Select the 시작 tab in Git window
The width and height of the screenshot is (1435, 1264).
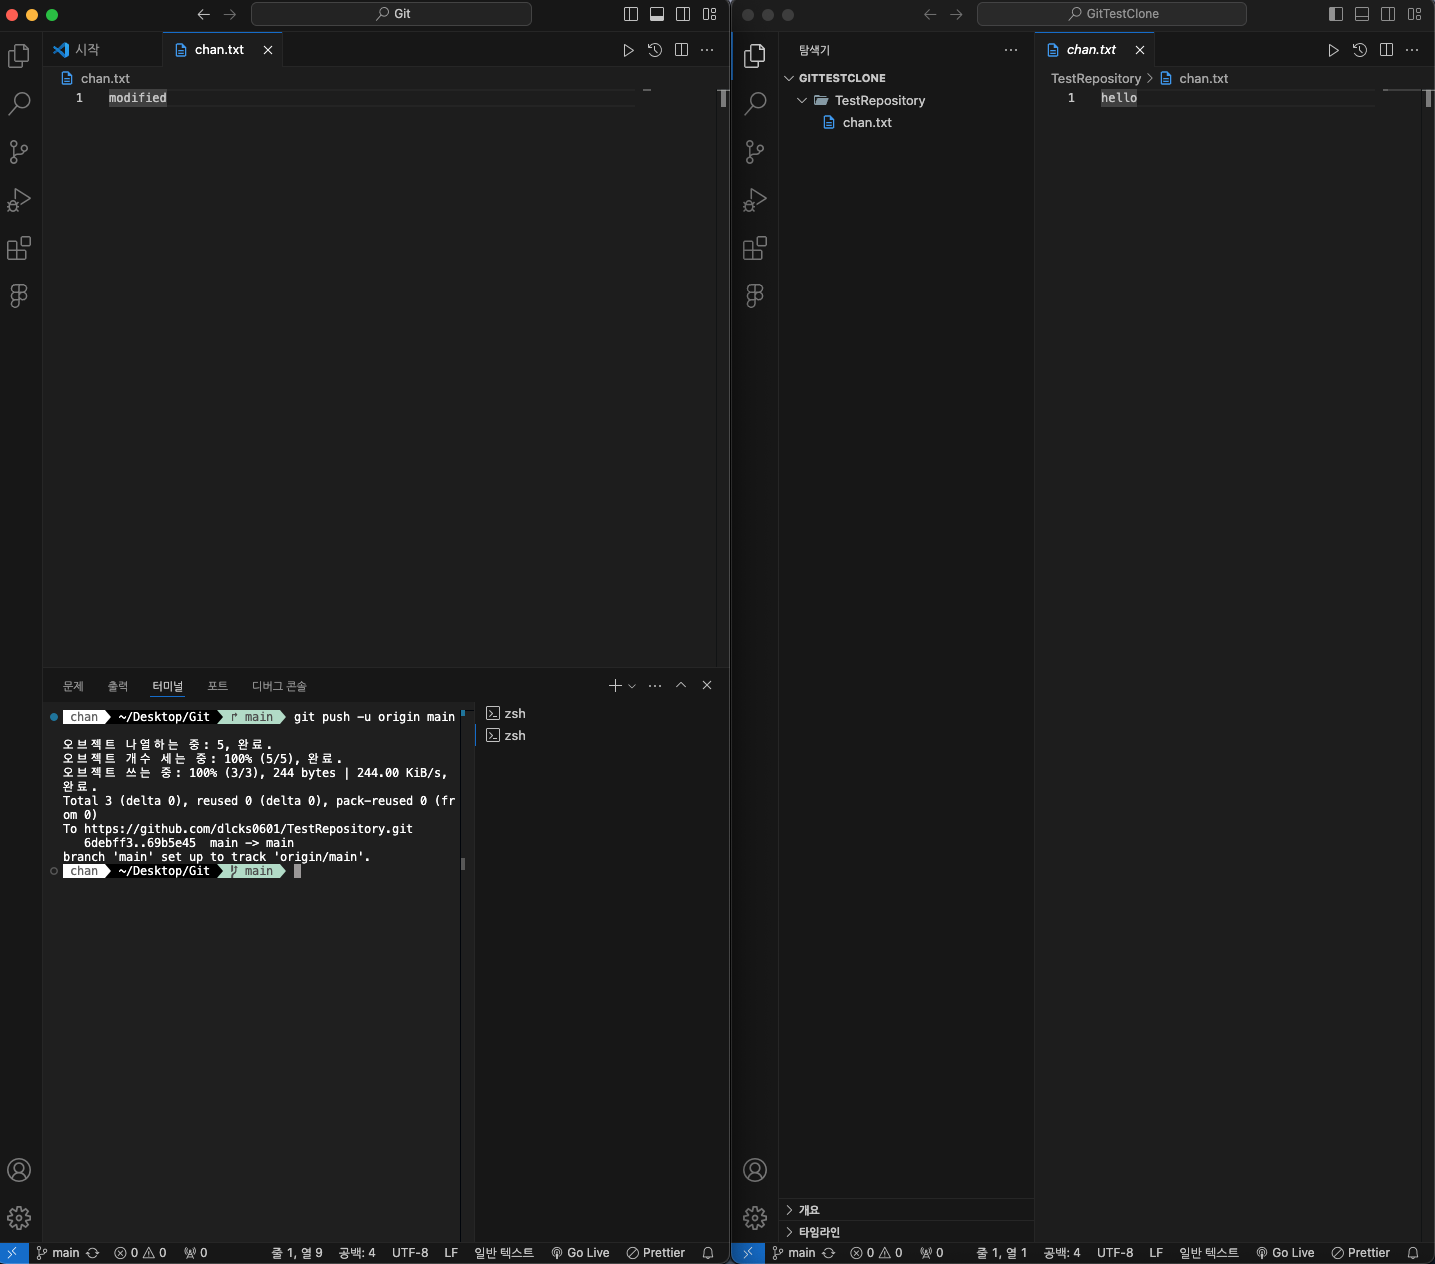pyautogui.click(x=102, y=50)
